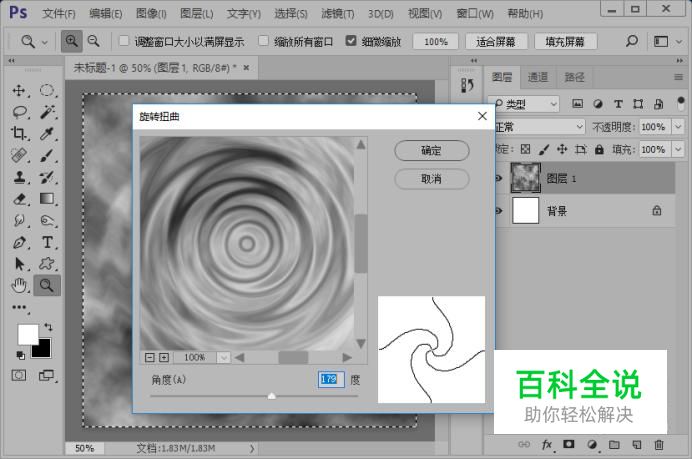The height and width of the screenshot is (459, 692).
Task: Toggle Quick Mask mode
Action: tap(19, 376)
